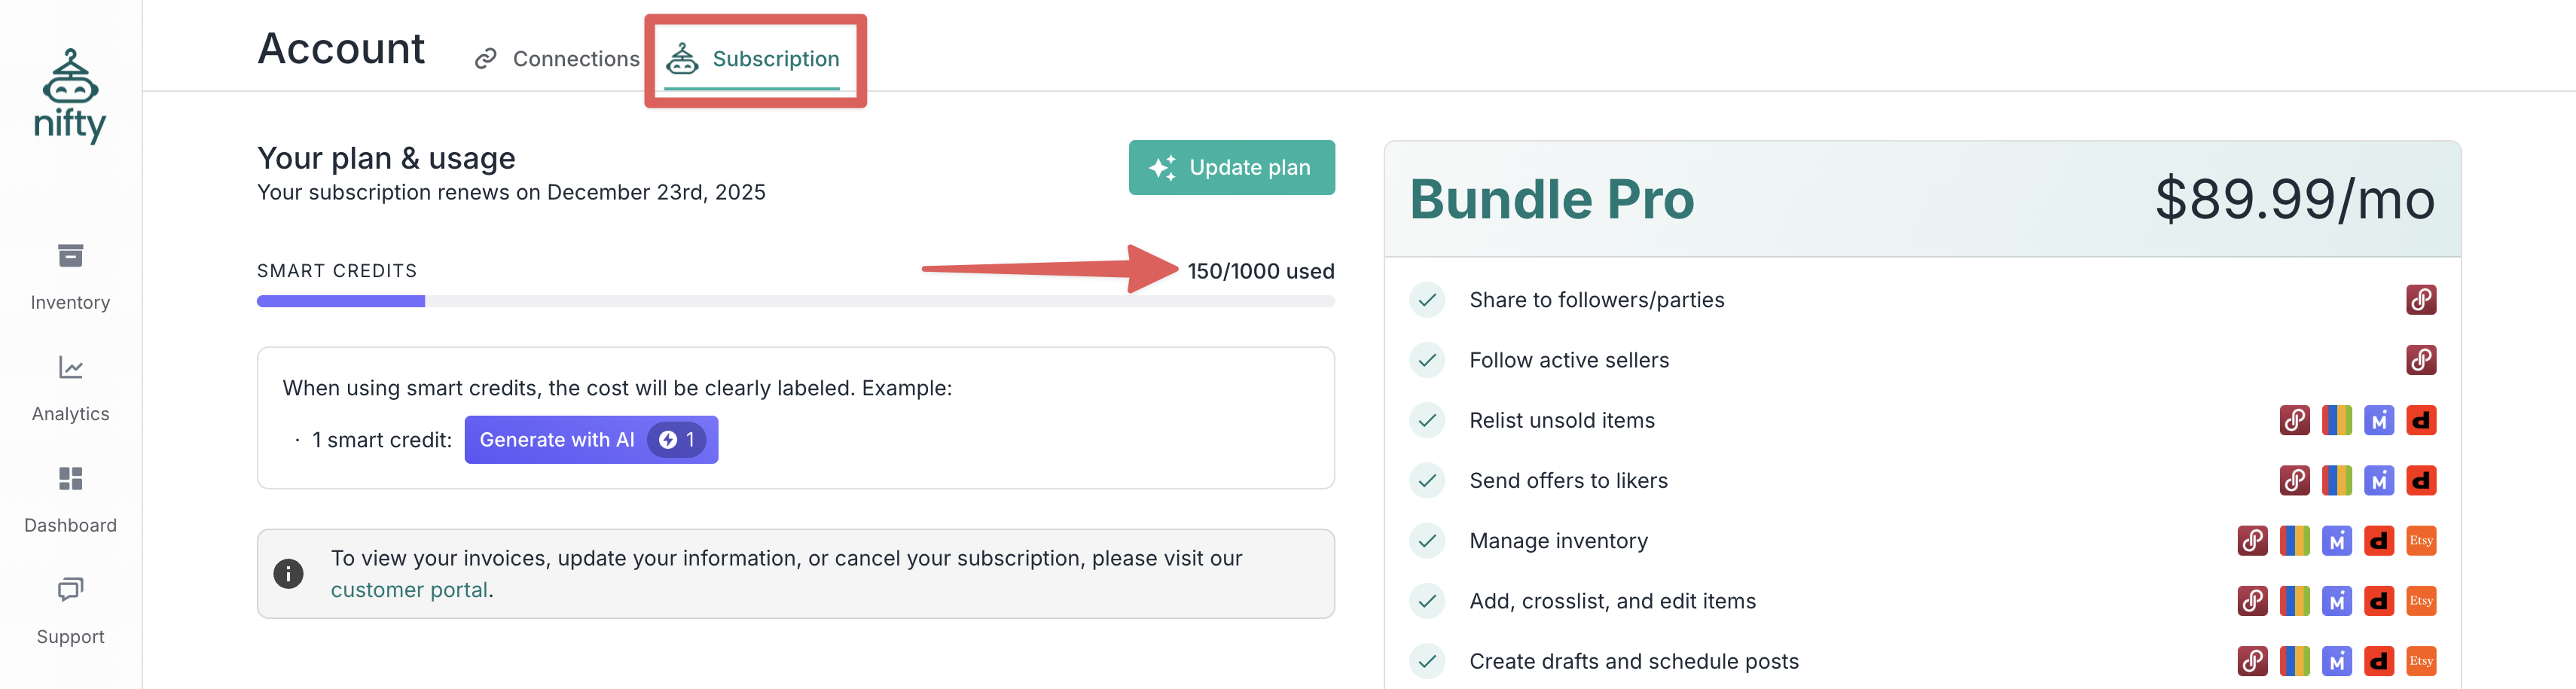This screenshot has height=689, width=2576.
Task: Click Etsy icon in Manage inventory row
Action: coord(2420,541)
